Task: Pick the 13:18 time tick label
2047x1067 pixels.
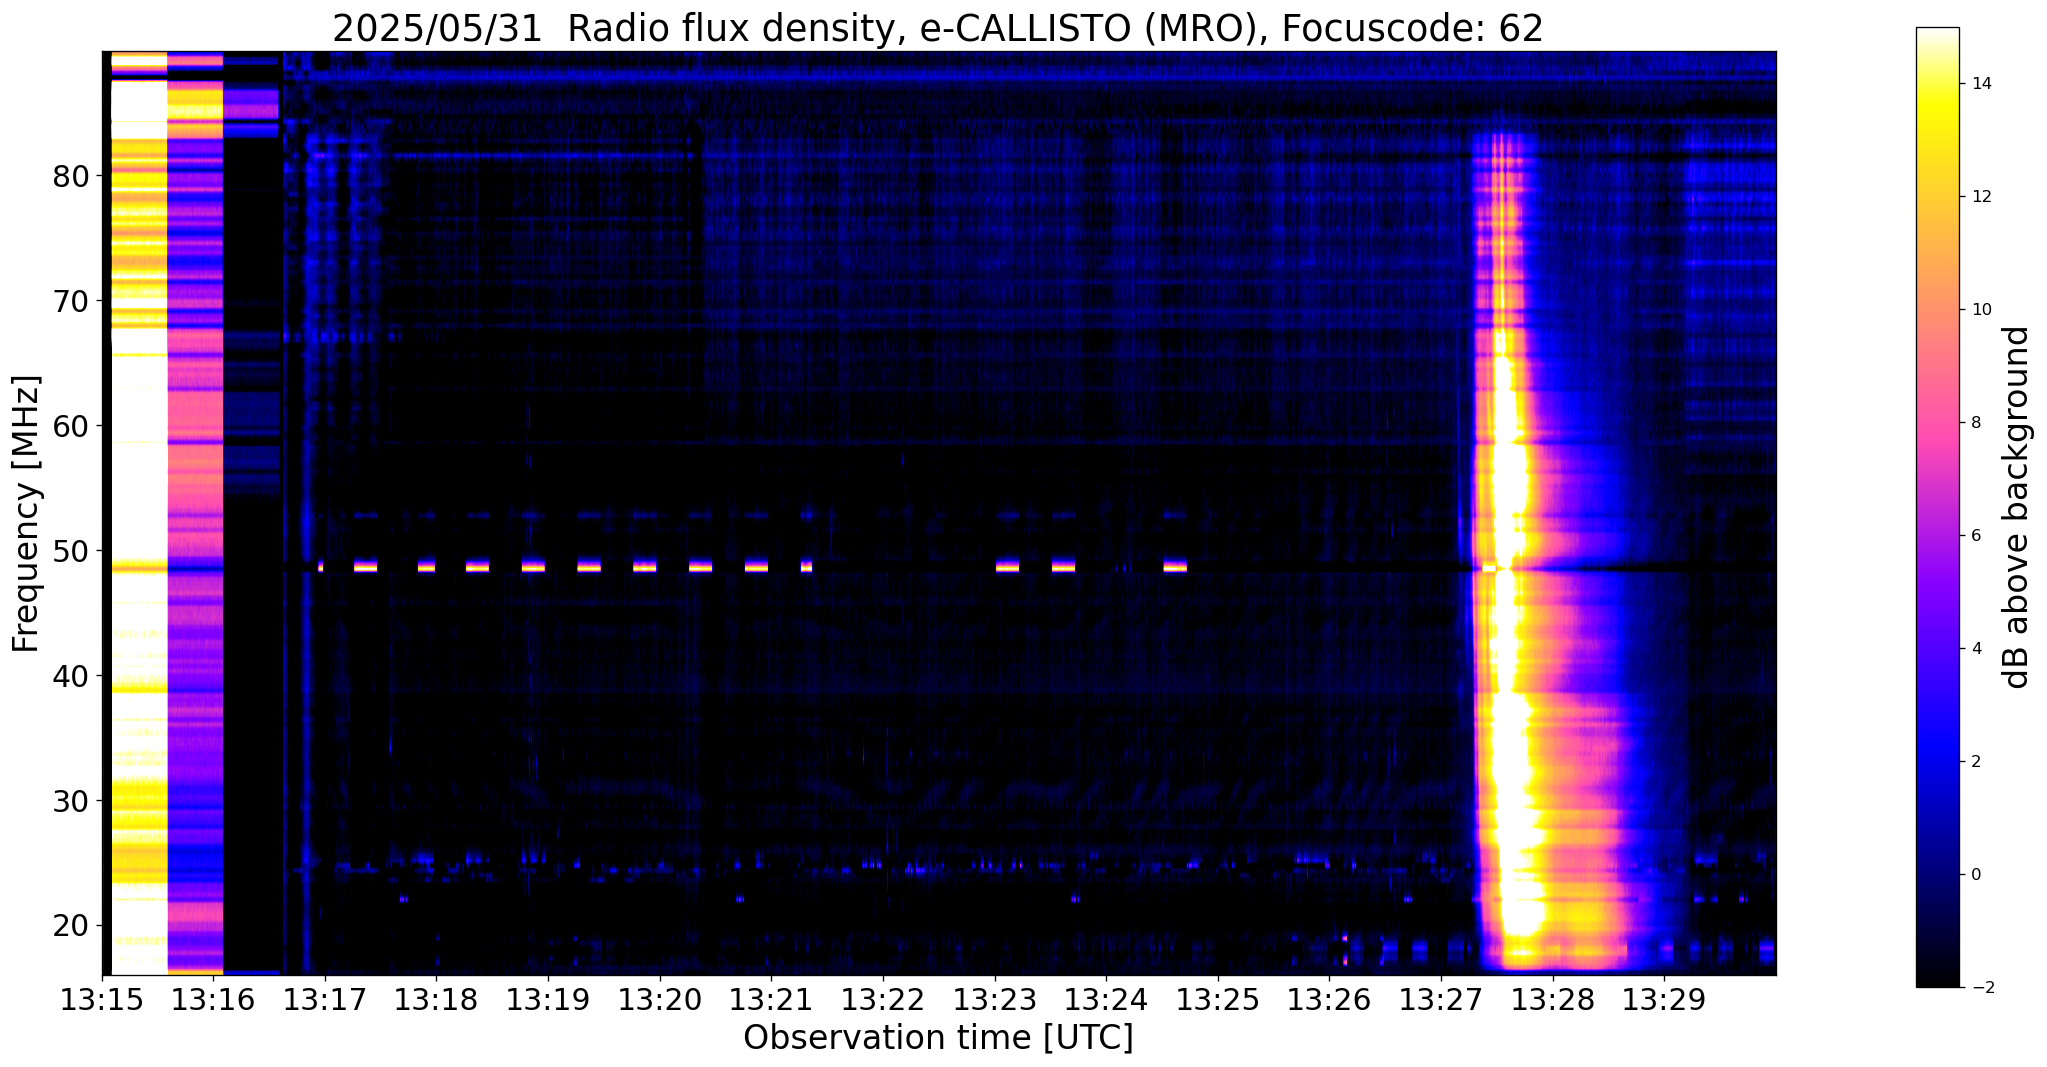Action: [x=436, y=999]
